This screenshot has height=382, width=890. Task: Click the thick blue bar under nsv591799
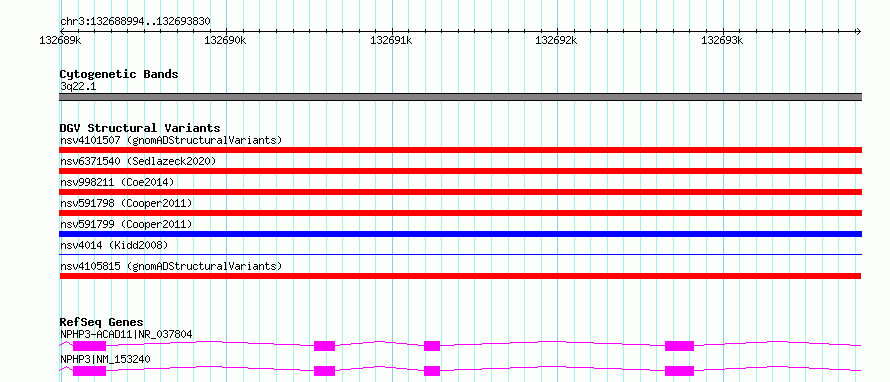[x=460, y=234]
